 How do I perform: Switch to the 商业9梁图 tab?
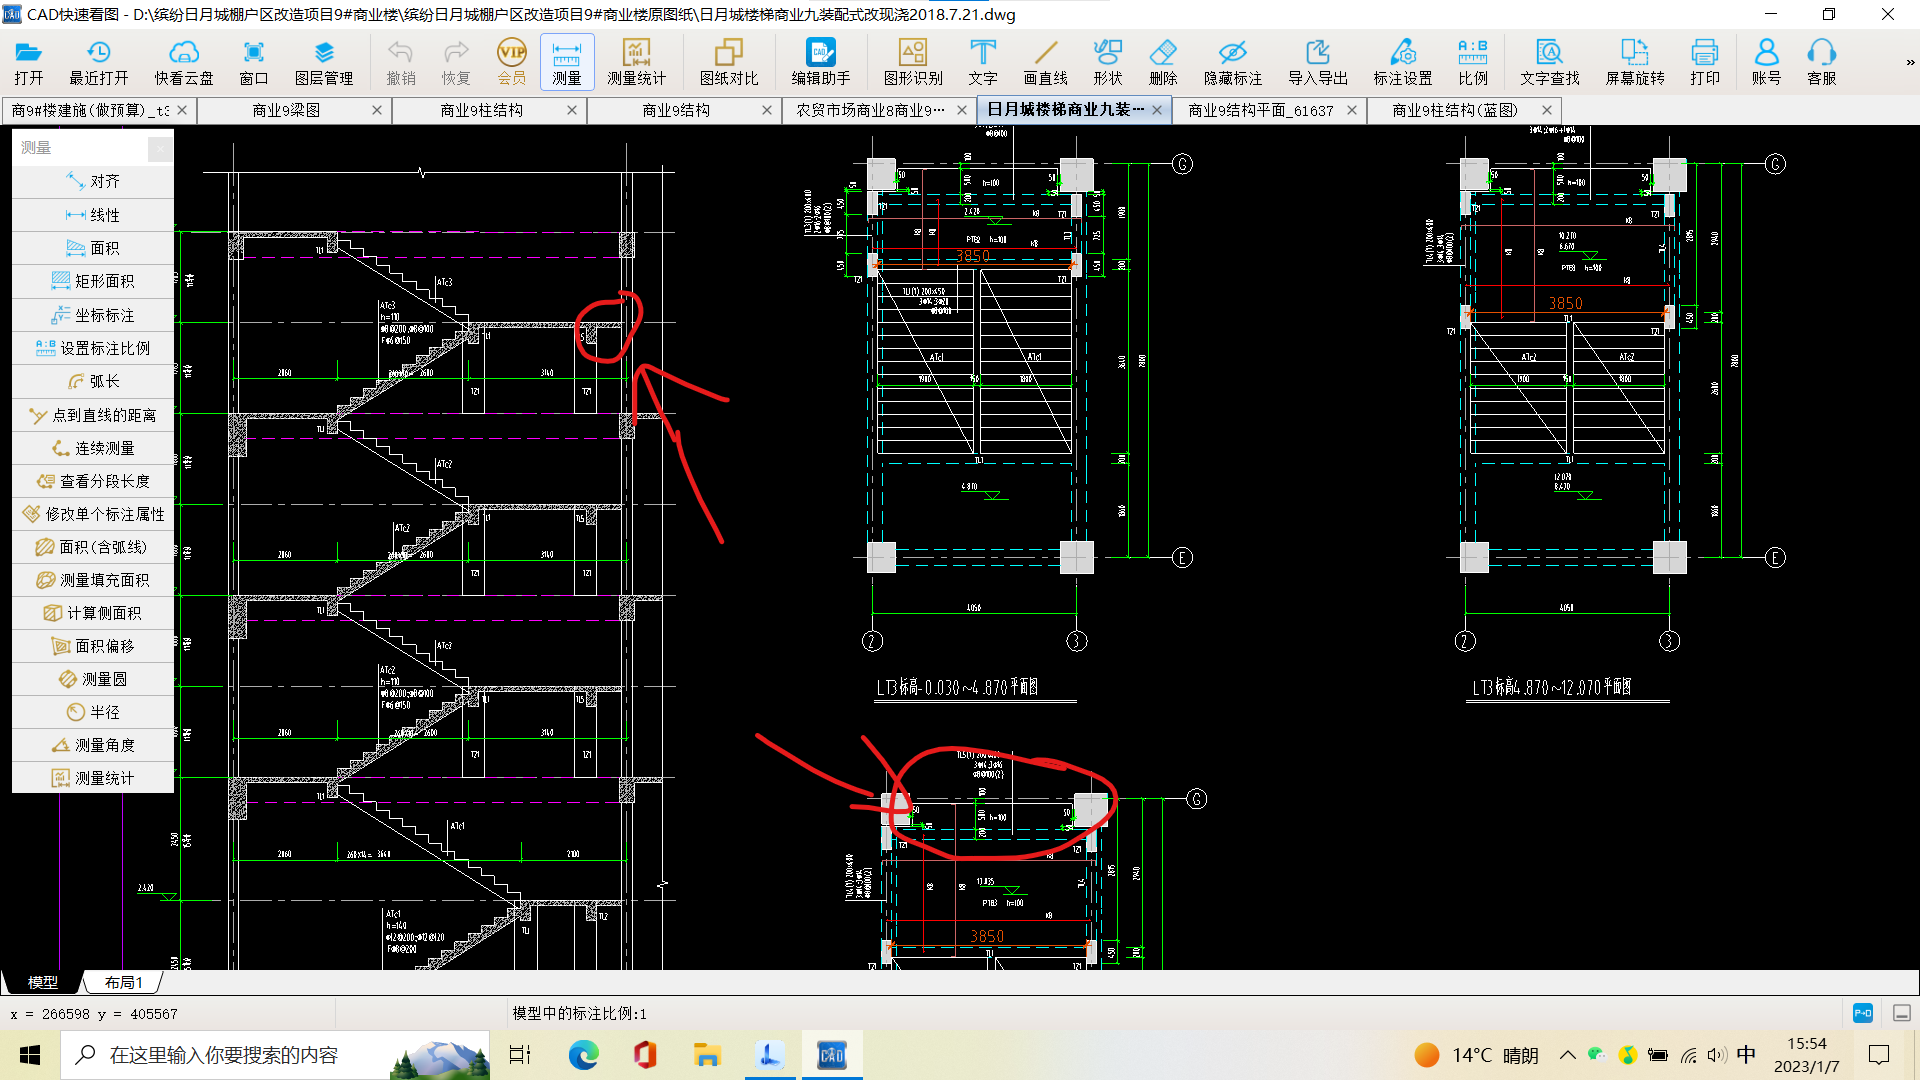(x=286, y=110)
